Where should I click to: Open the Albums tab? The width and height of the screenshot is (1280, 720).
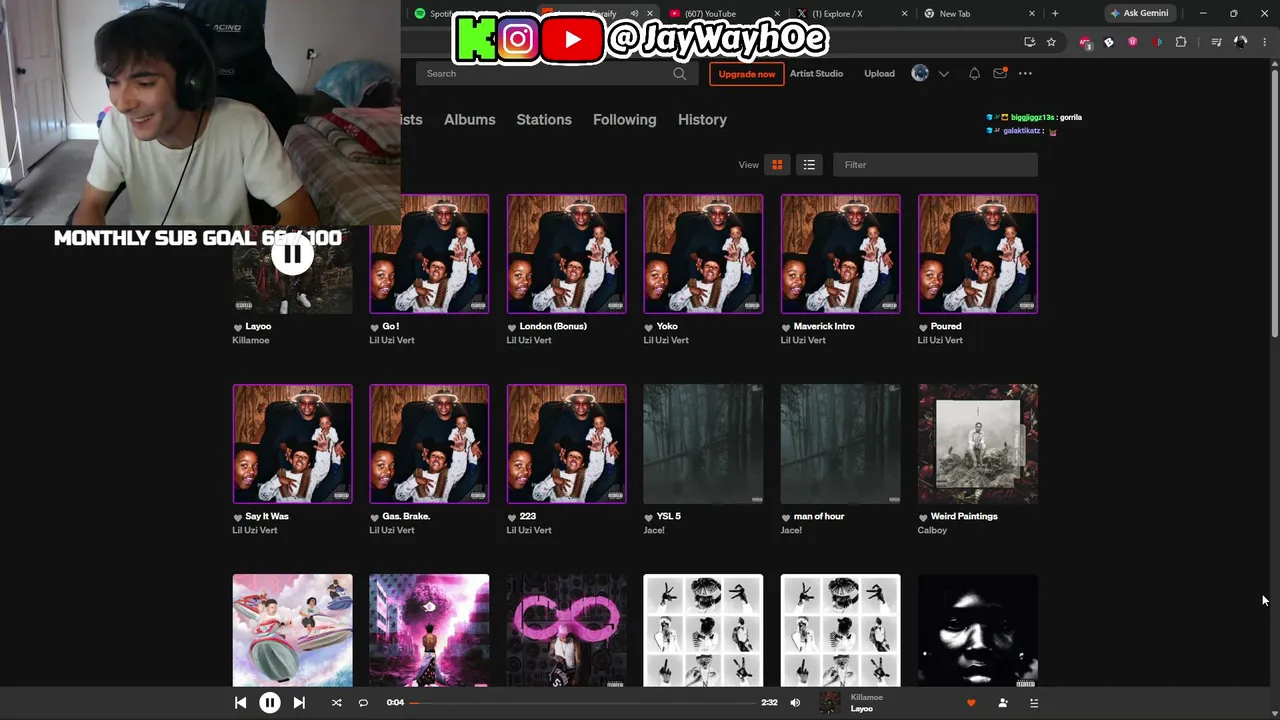(469, 119)
